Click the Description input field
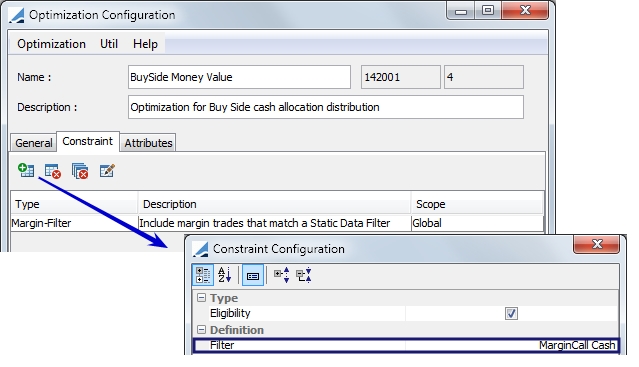The width and height of the screenshot is (639, 367). point(326,107)
